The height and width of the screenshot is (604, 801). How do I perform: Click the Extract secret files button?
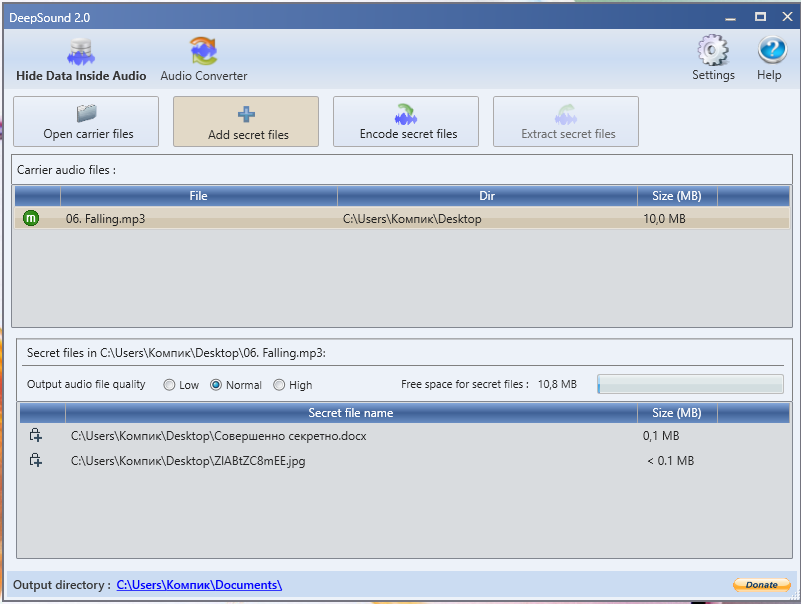(x=566, y=122)
